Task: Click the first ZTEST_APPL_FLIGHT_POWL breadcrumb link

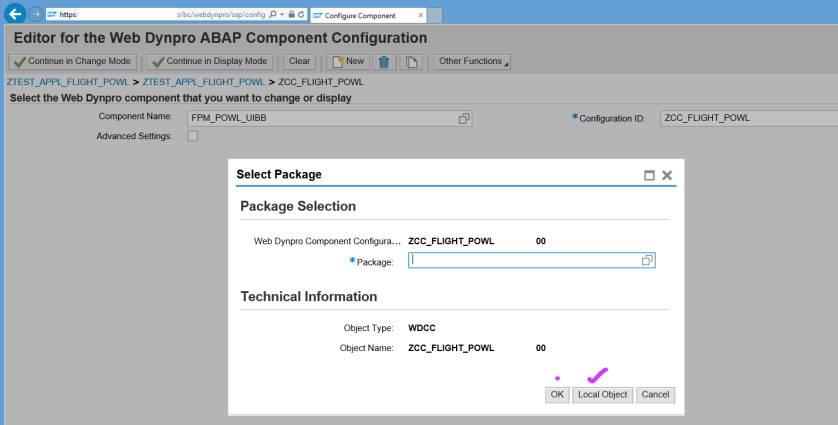Action: [x=68, y=81]
